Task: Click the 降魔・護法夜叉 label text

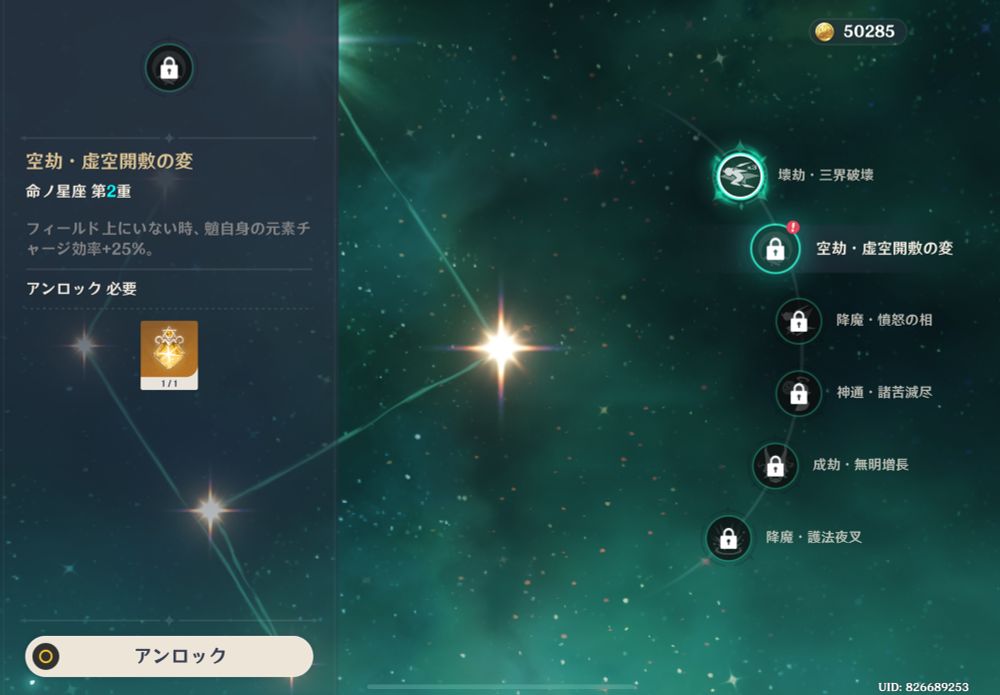Action: click(x=814, y=537)
